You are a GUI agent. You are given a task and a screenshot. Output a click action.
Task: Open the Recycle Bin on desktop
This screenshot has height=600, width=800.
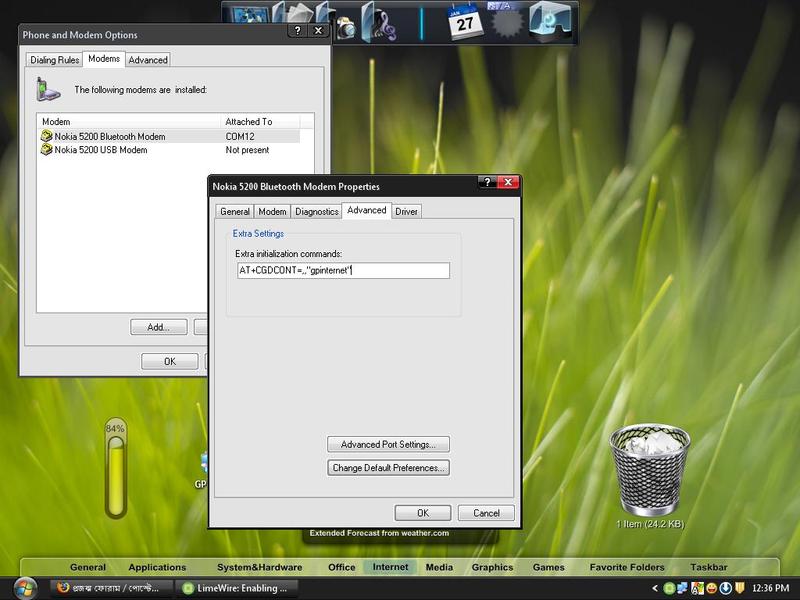(x=649, y=470)
